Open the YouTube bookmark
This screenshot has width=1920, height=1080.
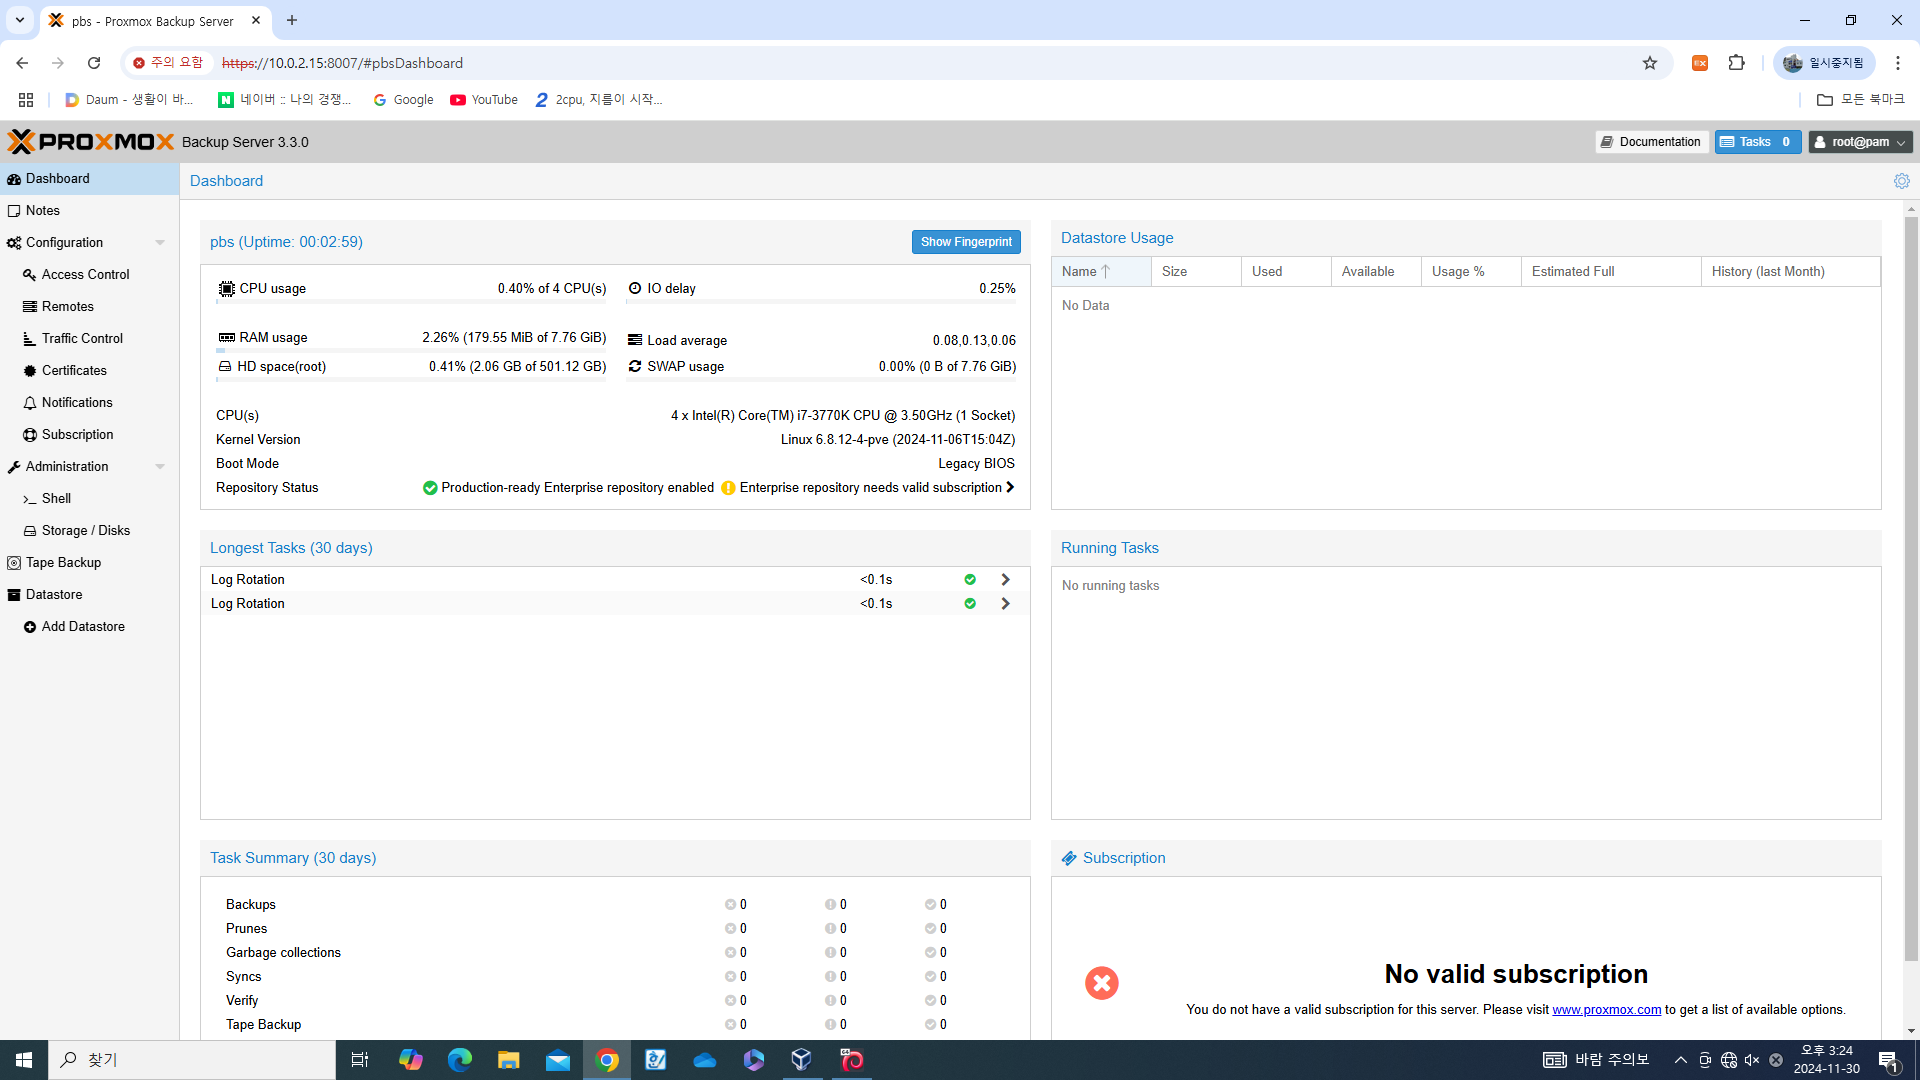[x=484, y=100]
